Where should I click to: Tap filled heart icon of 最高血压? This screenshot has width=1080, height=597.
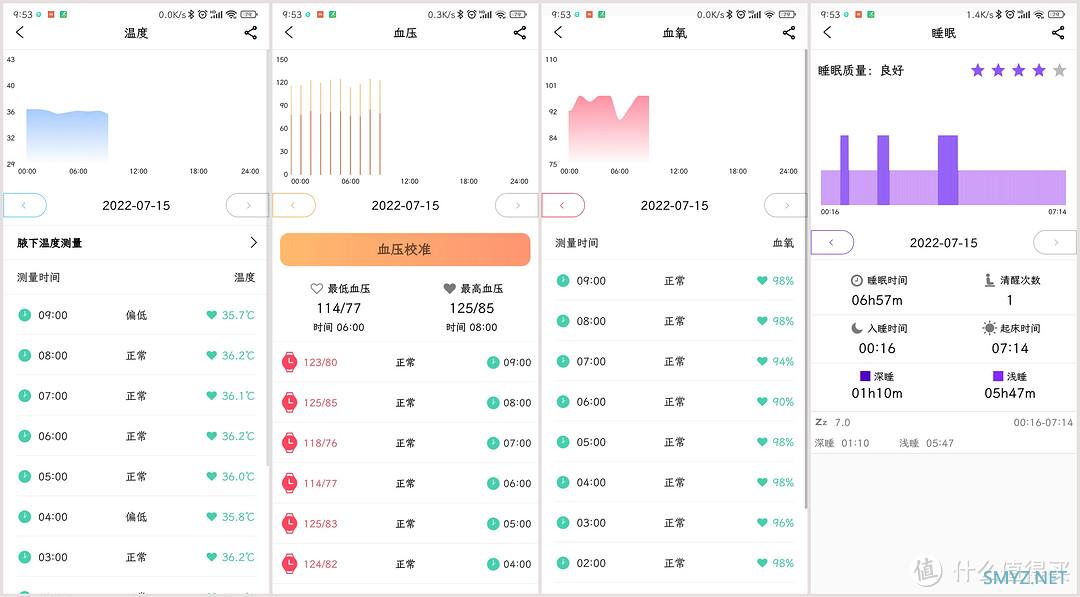pos(450,289)
